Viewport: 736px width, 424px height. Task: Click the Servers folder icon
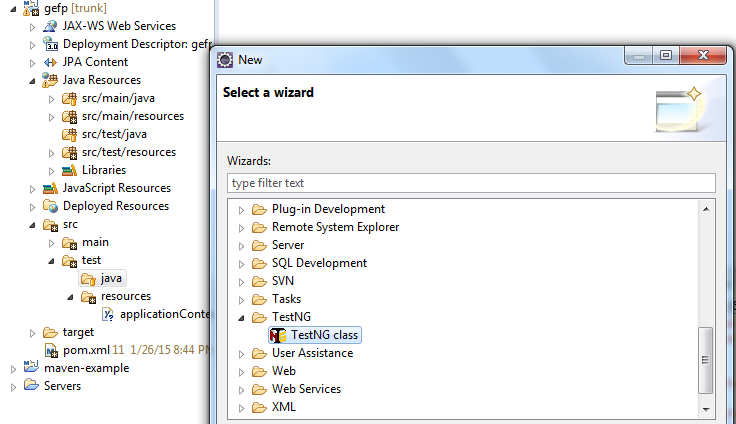pyautogui.click(x=31, y=386)
